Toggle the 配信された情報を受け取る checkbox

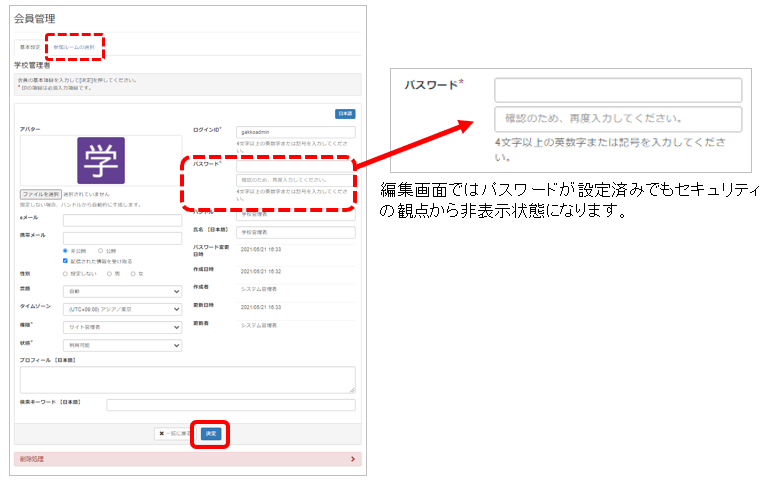click(x=66, y=260)
